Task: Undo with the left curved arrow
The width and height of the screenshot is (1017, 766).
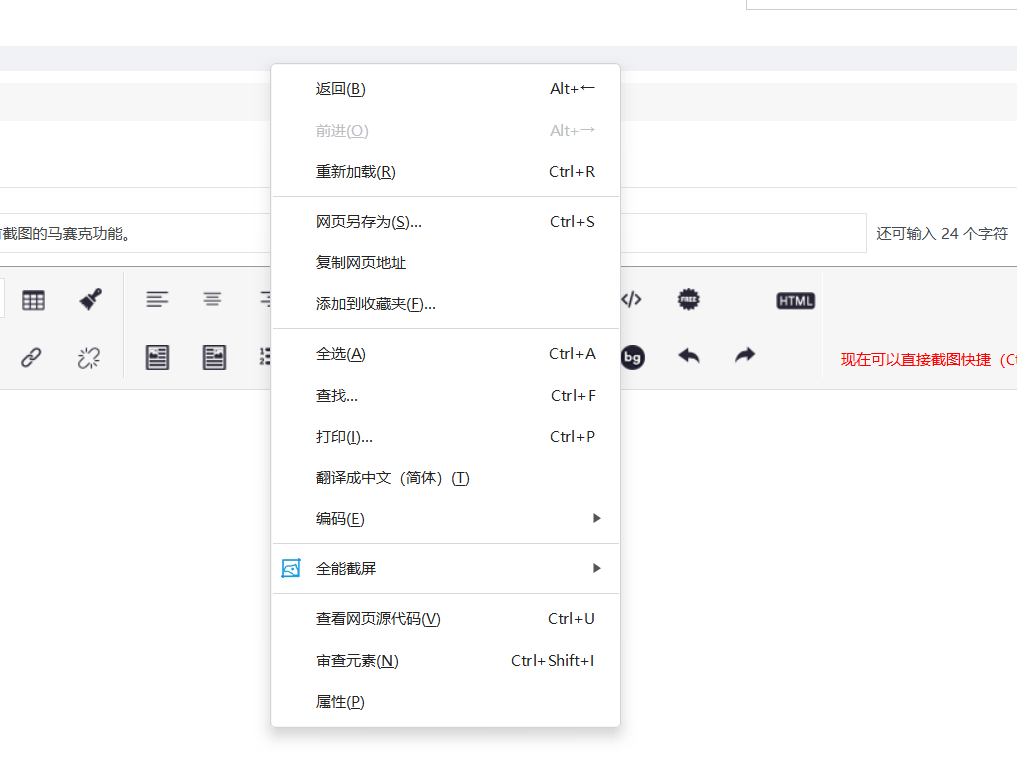Action: click(x=688, y=355)
